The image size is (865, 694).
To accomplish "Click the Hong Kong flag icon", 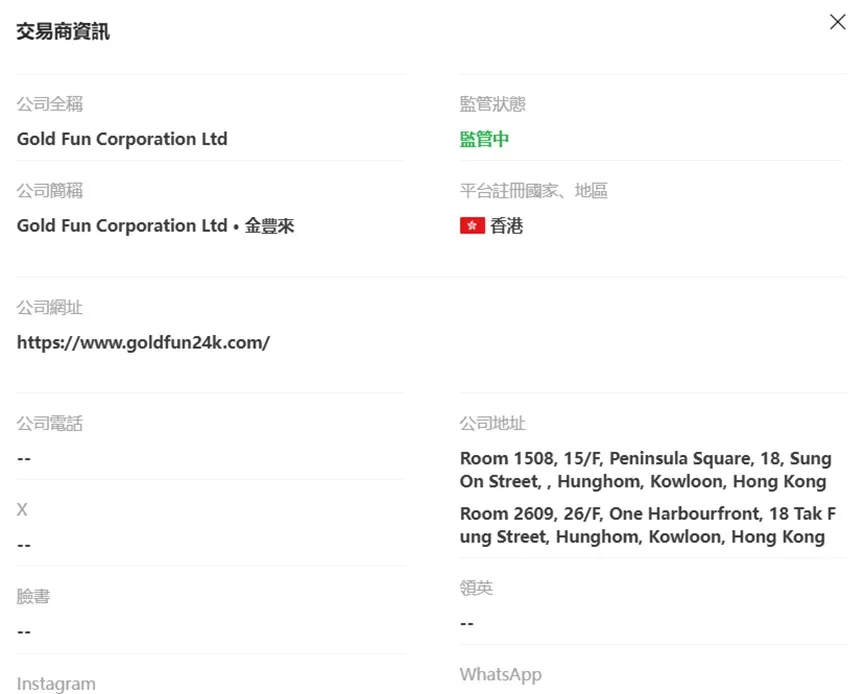I will pyautogui.click(x=472, y=226).
